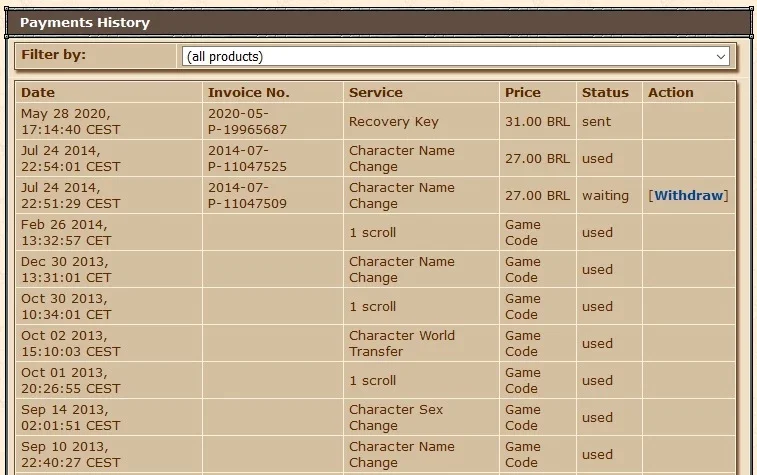Click the Action column header

(x=671, y=93)
